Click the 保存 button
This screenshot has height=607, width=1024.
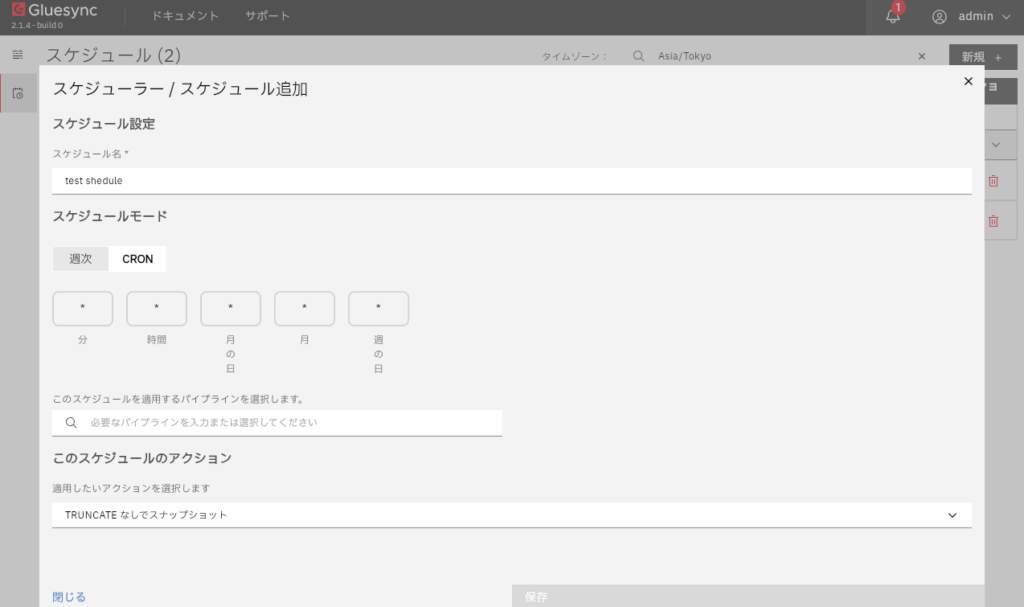coord(747,596)
